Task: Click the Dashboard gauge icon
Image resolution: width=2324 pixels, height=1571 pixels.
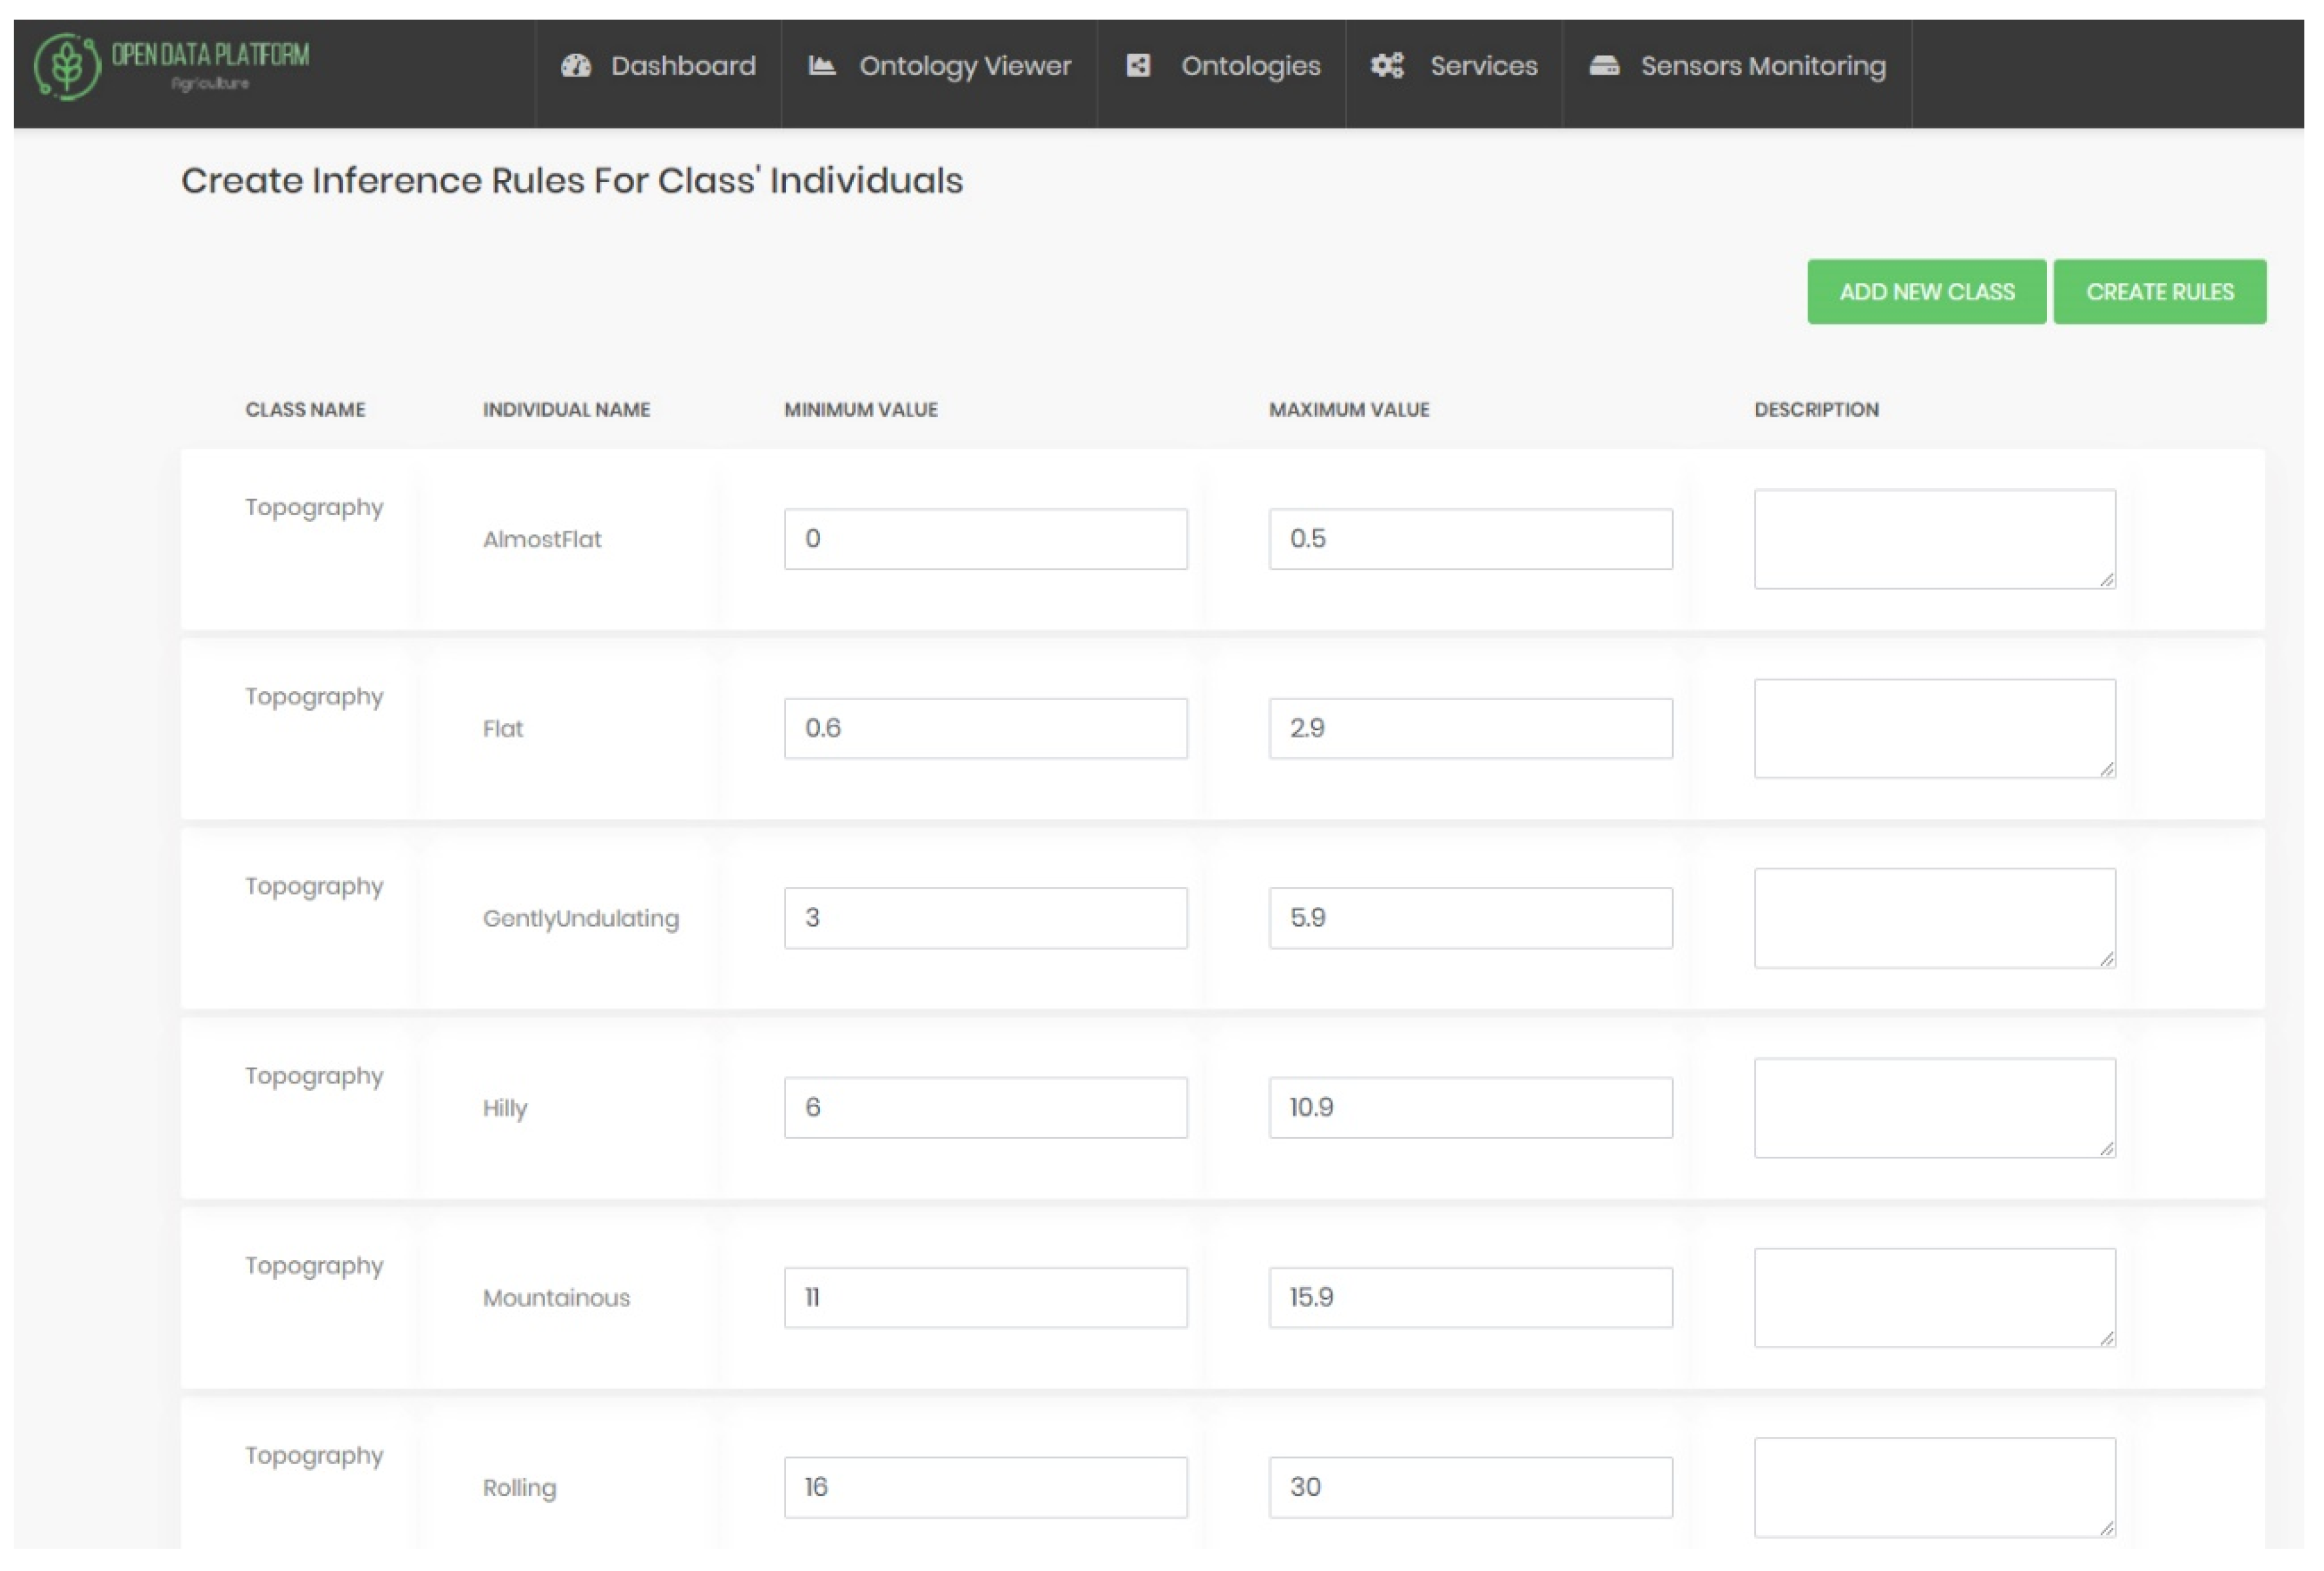Action: (575, 66)
